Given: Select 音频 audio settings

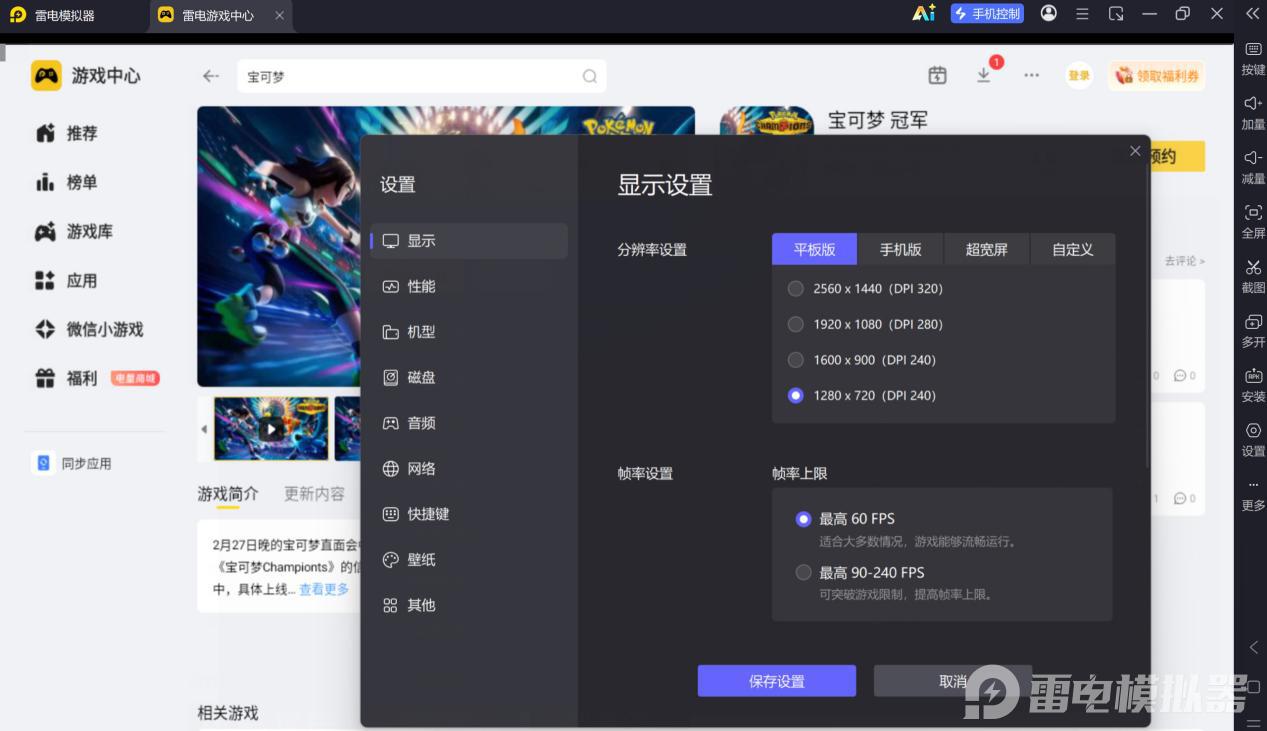Looking at the screenshot, I should pyautogui.click(x=468, y=423).
